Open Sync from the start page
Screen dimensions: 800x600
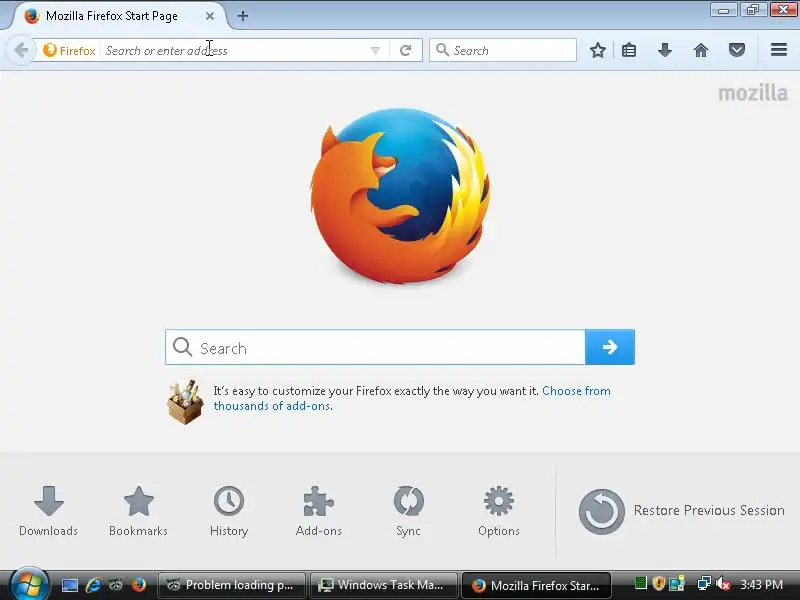tap(408, 511)
